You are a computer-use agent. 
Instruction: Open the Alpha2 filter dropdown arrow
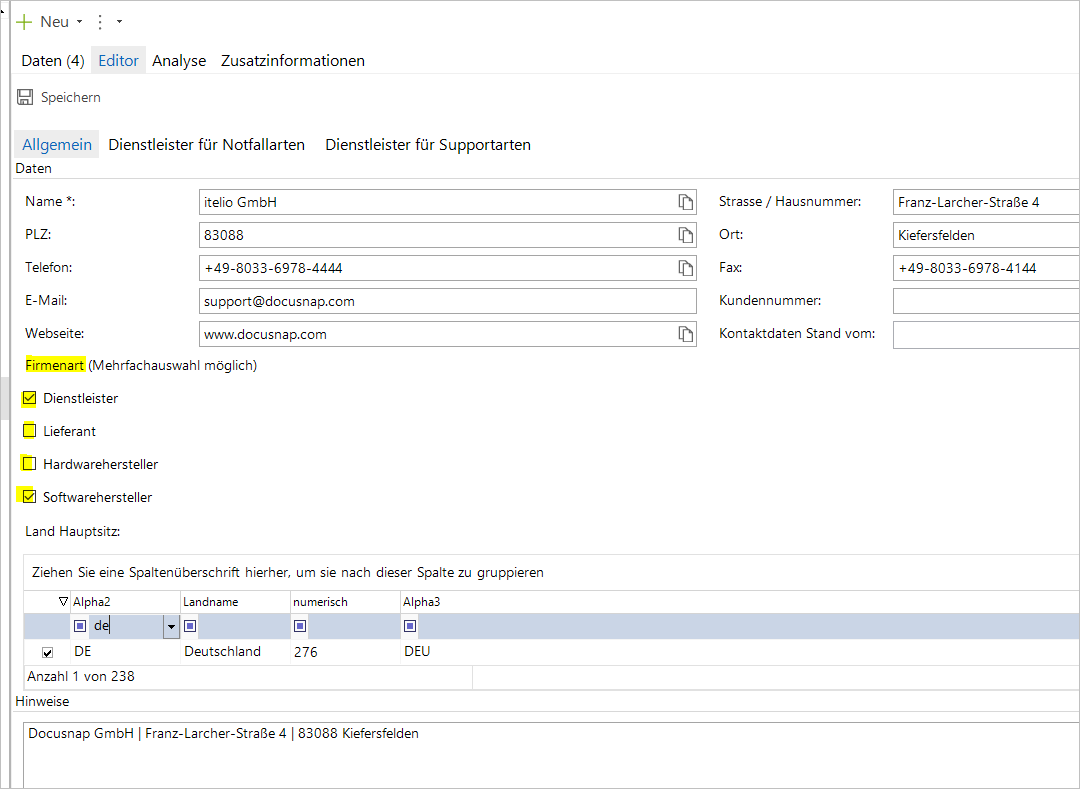(x=171, y=627)
